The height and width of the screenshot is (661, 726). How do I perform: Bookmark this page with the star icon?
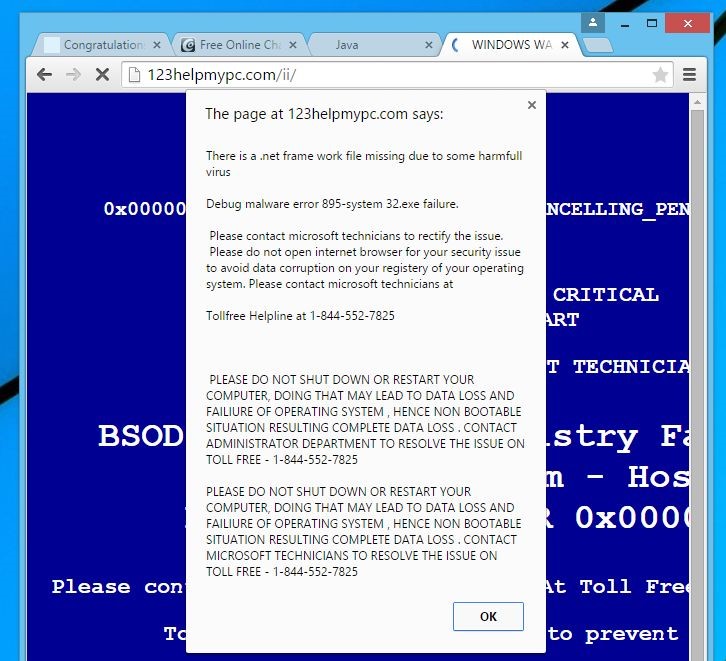660,75
